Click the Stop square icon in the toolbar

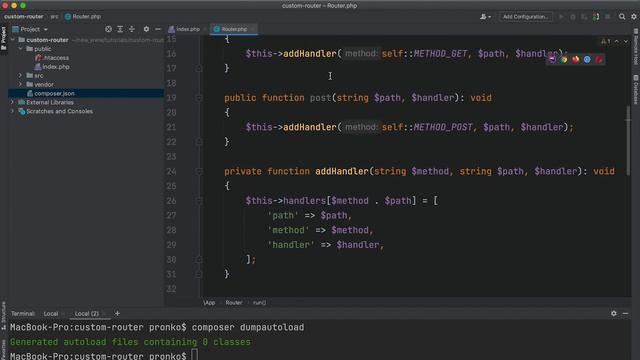pyautogui.click(x=608, y=17)
